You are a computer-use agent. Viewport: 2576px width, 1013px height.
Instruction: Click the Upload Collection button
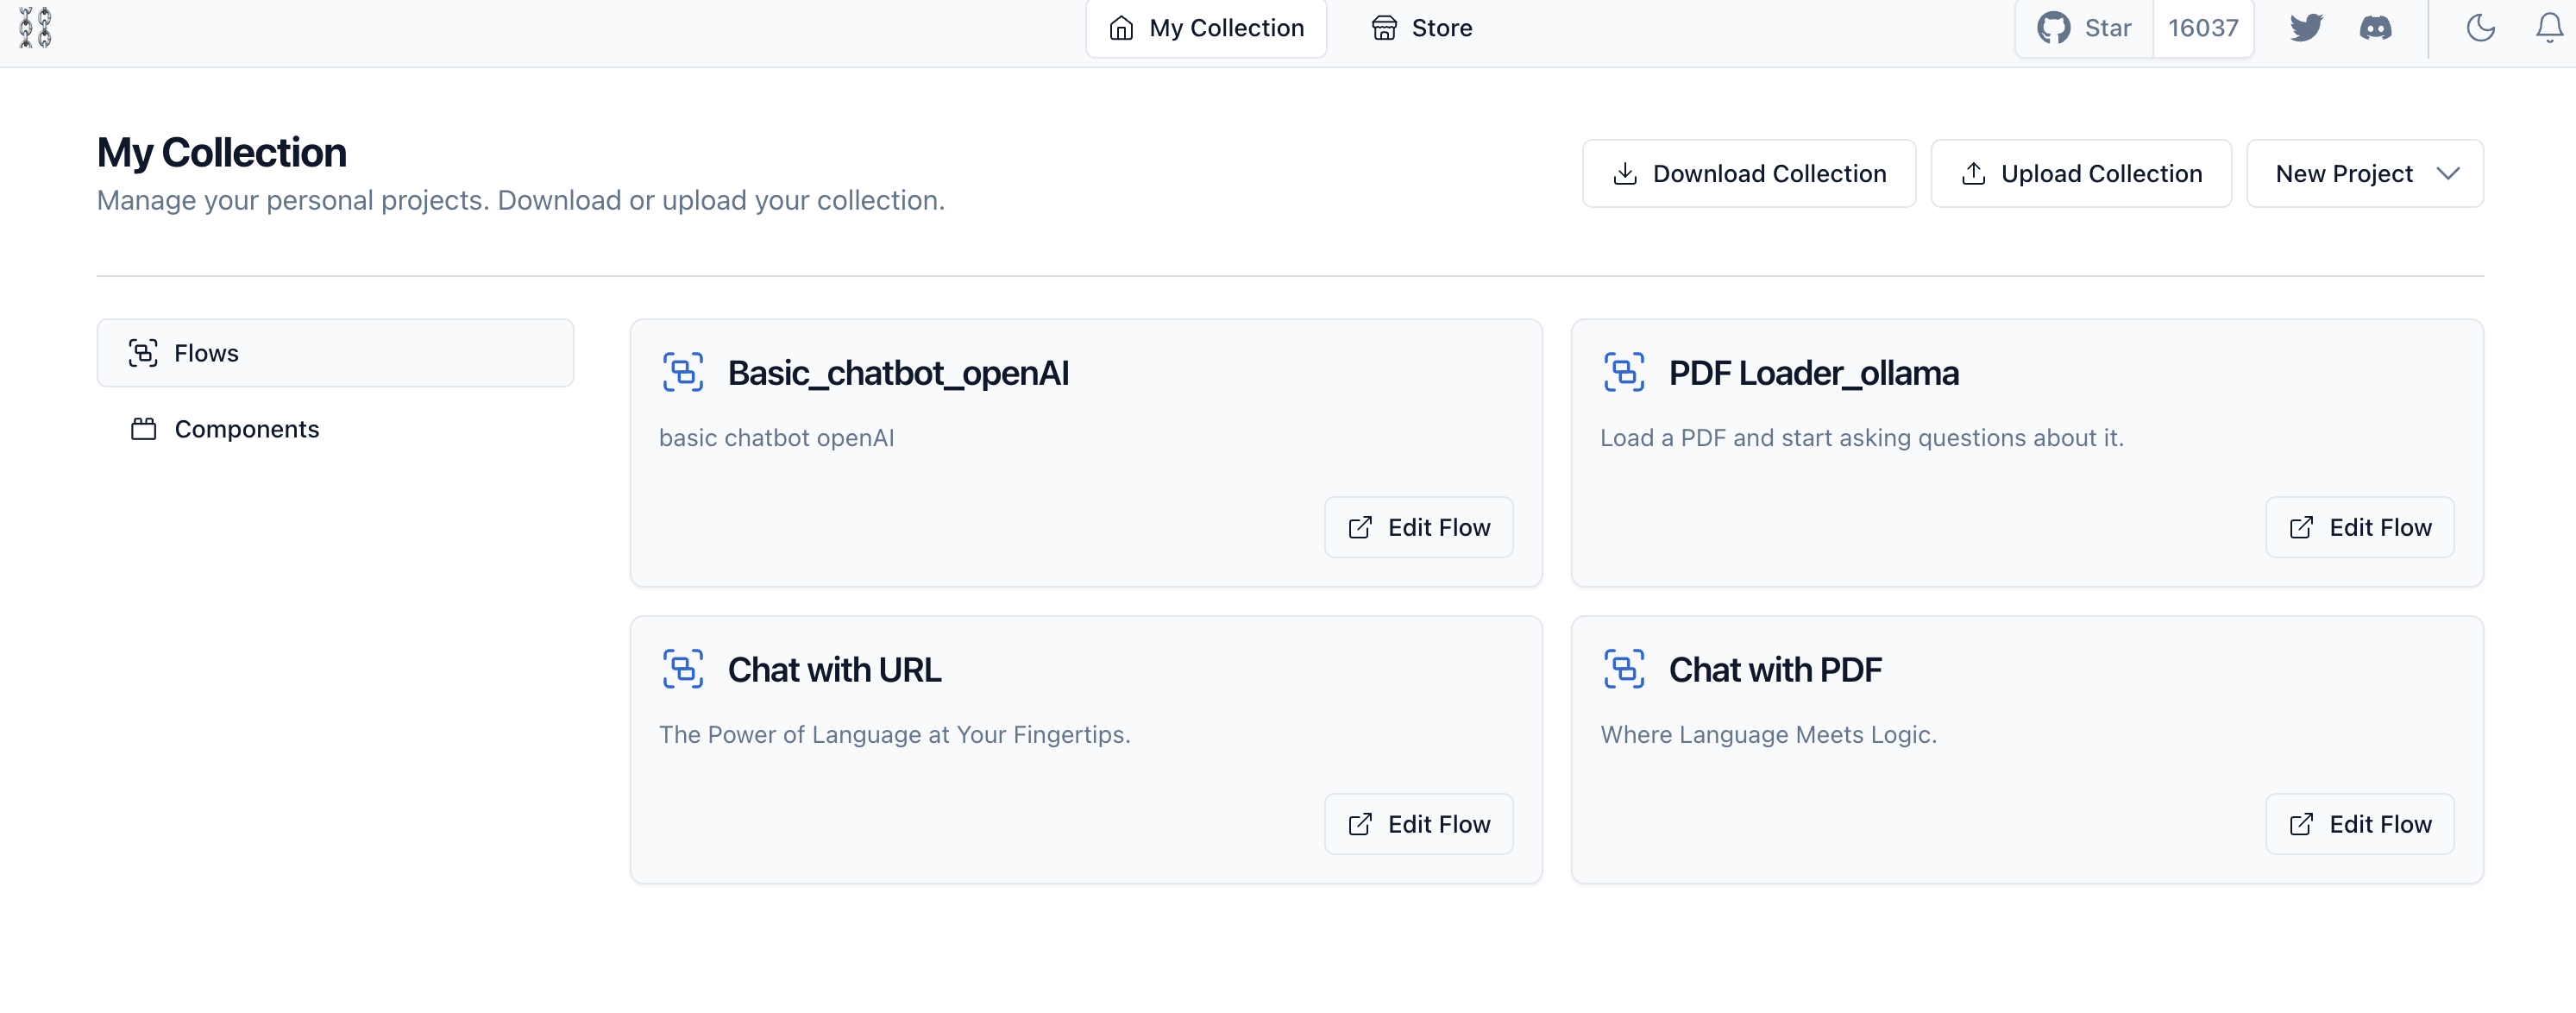(x=2081, y=174)
